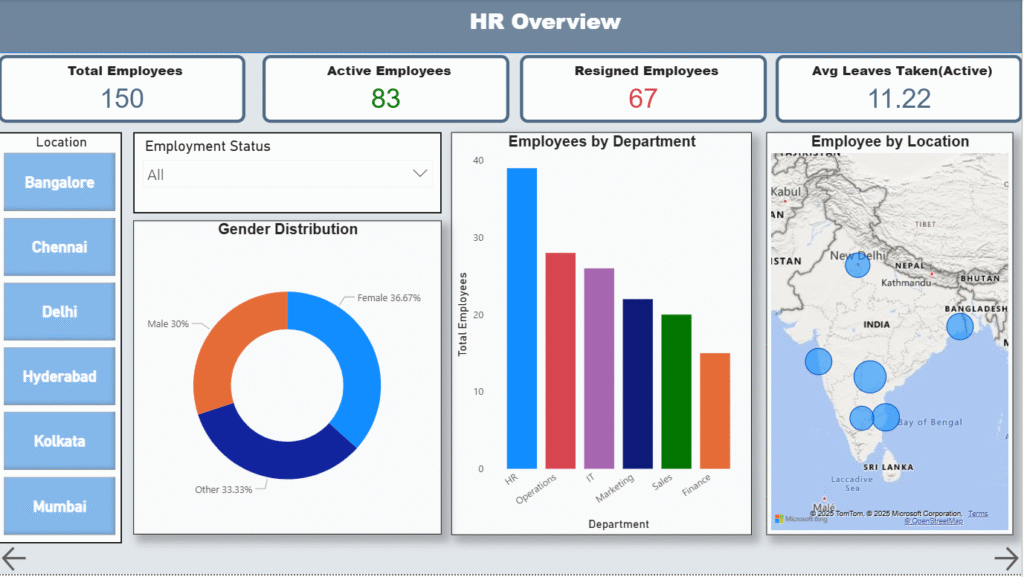Viewport: 1024px width, 577px height.
Task: Open the Terms link on the map
Action: [977, 514]
